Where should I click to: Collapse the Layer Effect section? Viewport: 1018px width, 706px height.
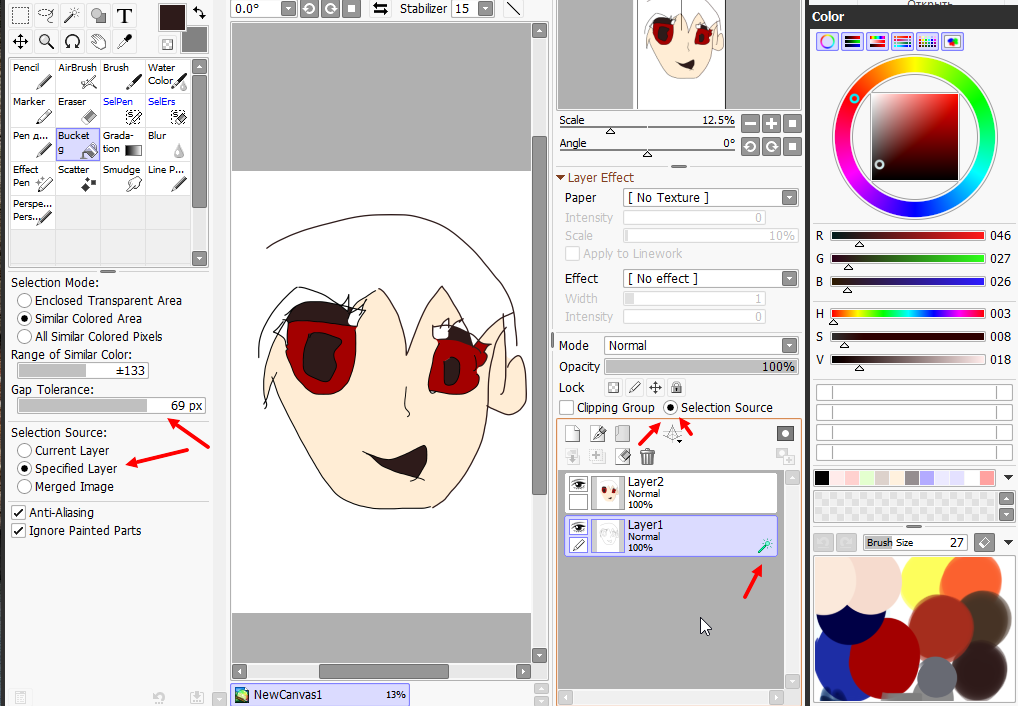560,177
